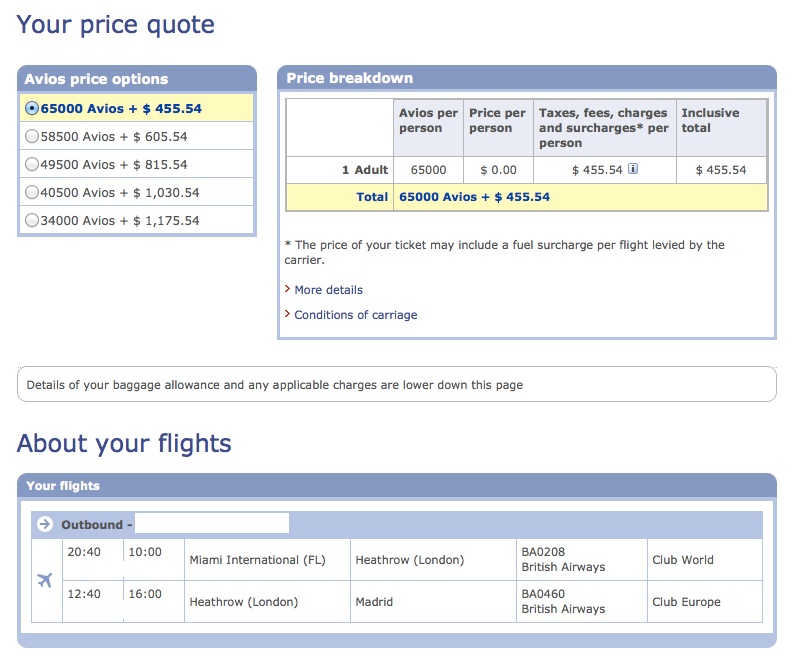Select the 65000 Avios + $455.54 option

tap(33, 108)
